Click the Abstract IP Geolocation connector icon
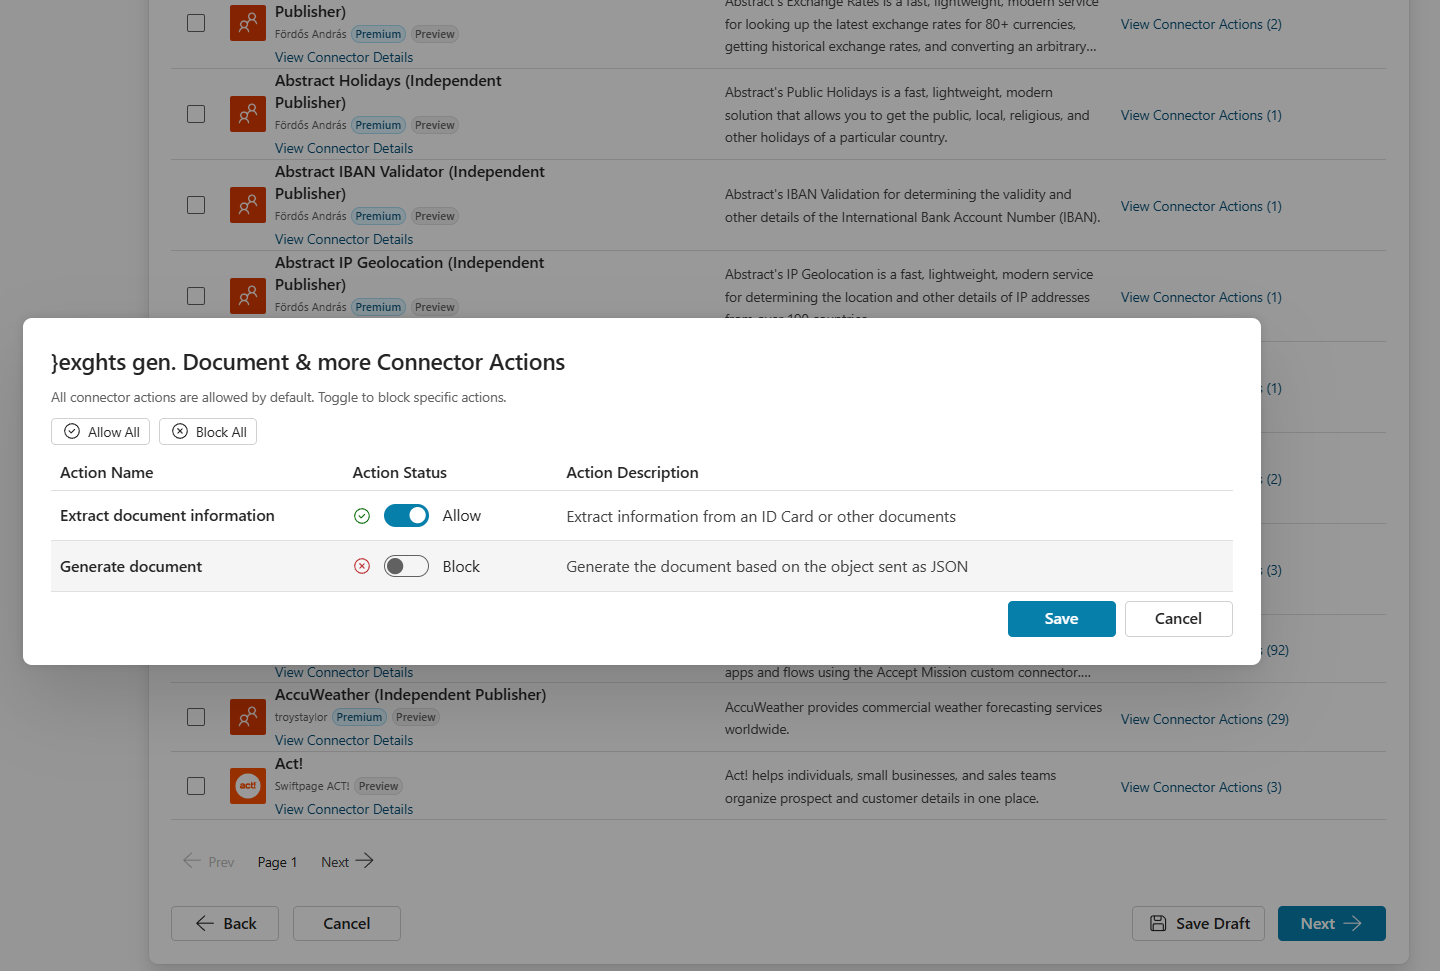 coord(248,296)
